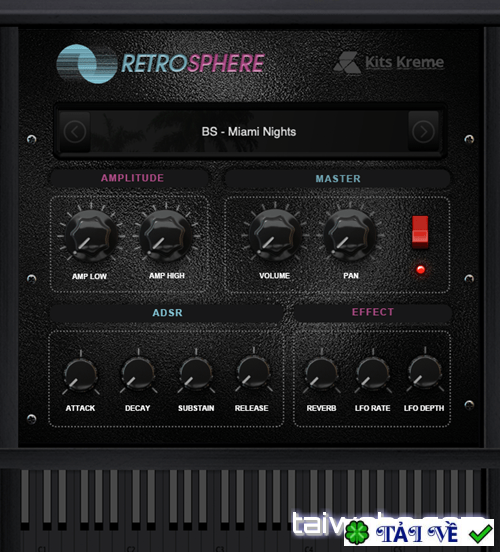The image size is (500, 552).
Task: Click the AMP HIGH knob
Action: pos(166,236)
